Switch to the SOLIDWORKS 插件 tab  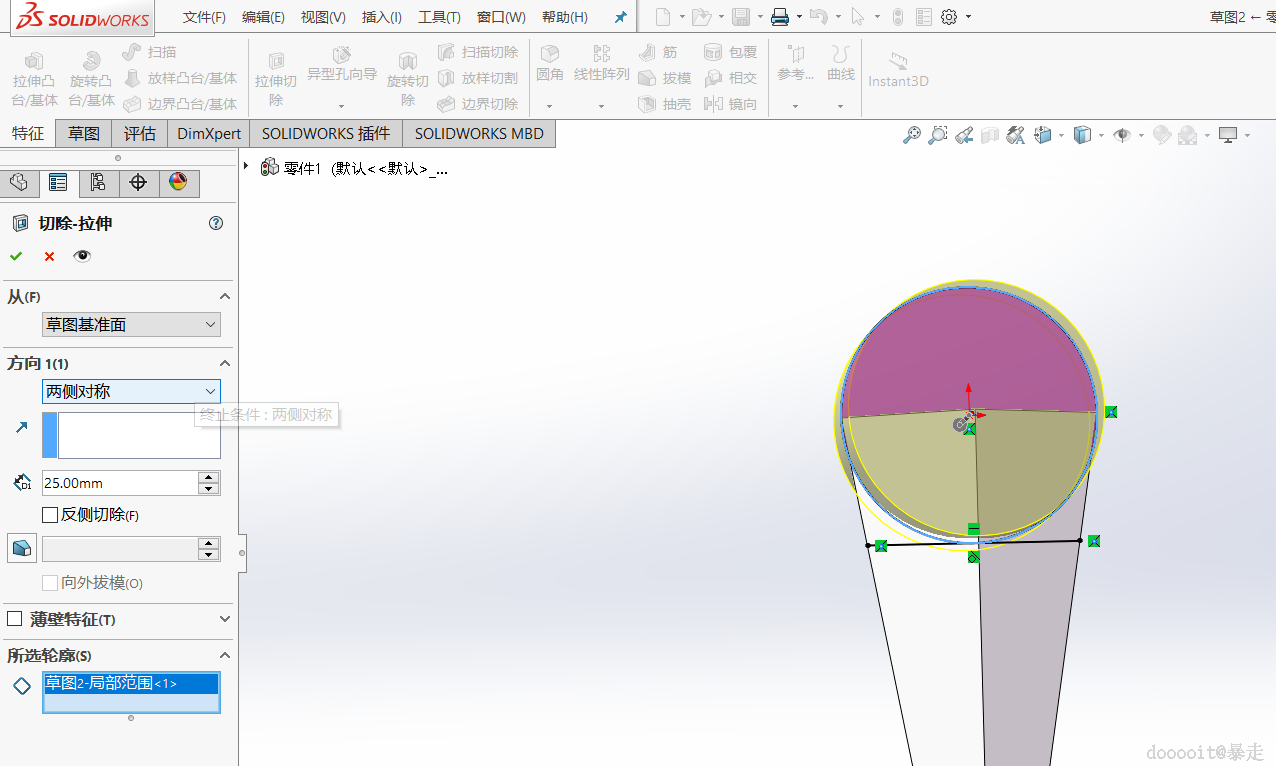click(325, 133)
